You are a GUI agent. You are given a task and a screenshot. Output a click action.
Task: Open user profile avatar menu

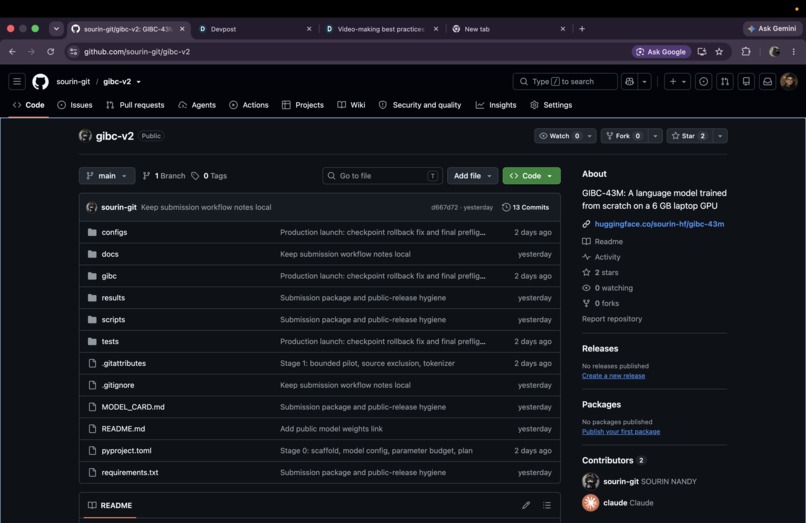pyautogui.click(x=789, y=81)
